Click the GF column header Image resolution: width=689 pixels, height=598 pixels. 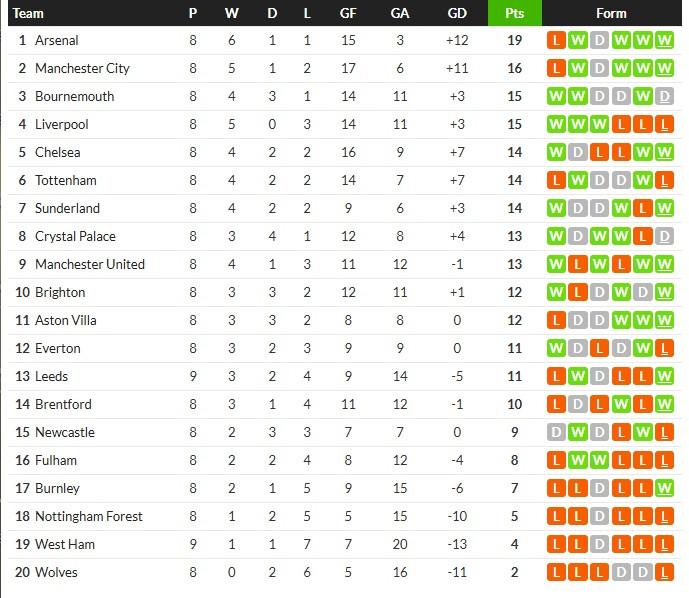tap(347, 13)
